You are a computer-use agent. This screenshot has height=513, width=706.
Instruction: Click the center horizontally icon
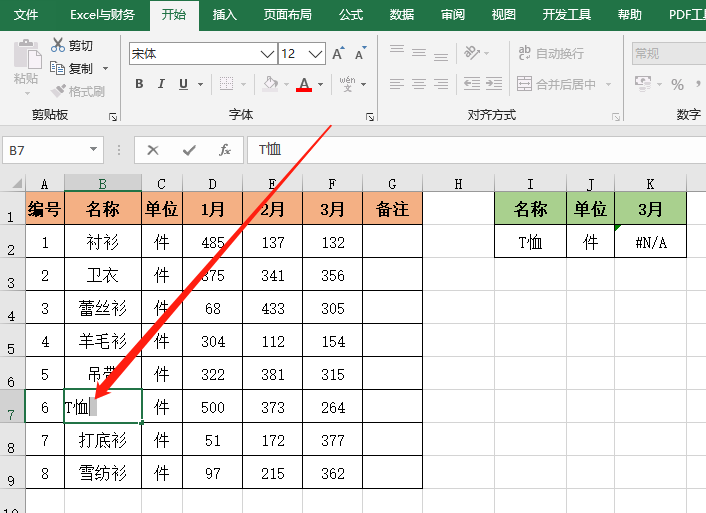point(419,84)
